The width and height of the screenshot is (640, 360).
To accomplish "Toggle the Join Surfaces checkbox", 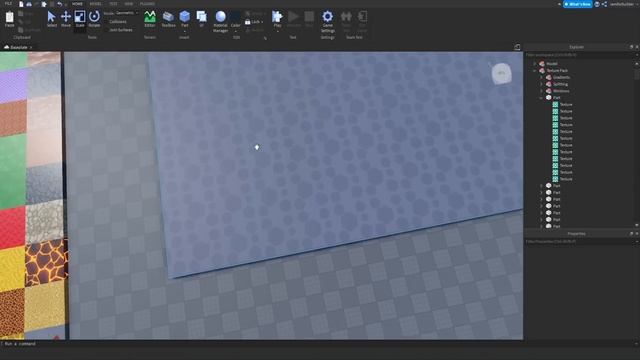I will (107, 30).
